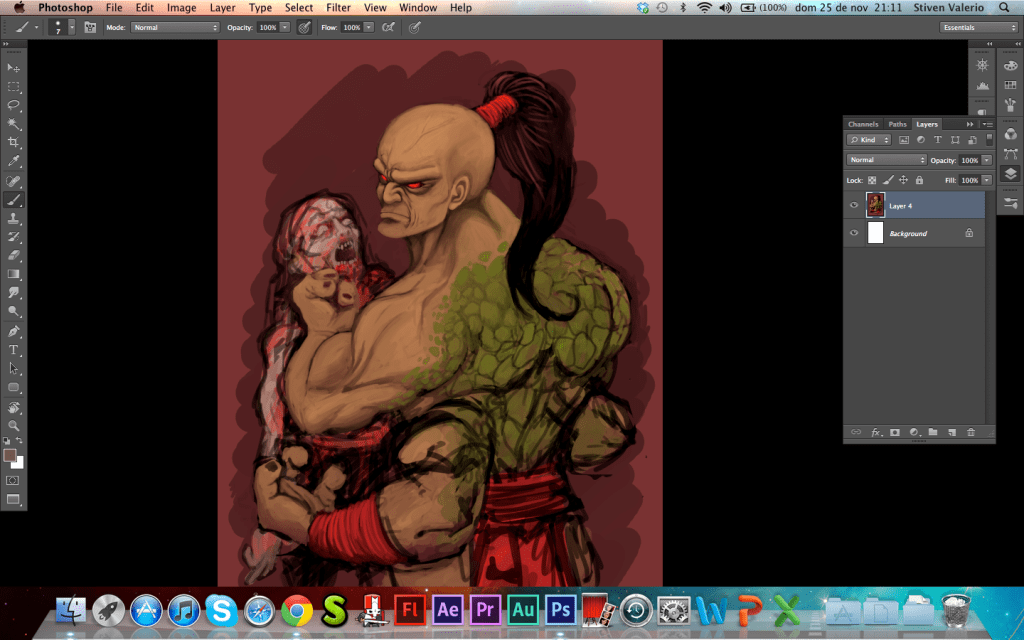Toggle lock transparent pixels in Layers panel

click(872, 180)
